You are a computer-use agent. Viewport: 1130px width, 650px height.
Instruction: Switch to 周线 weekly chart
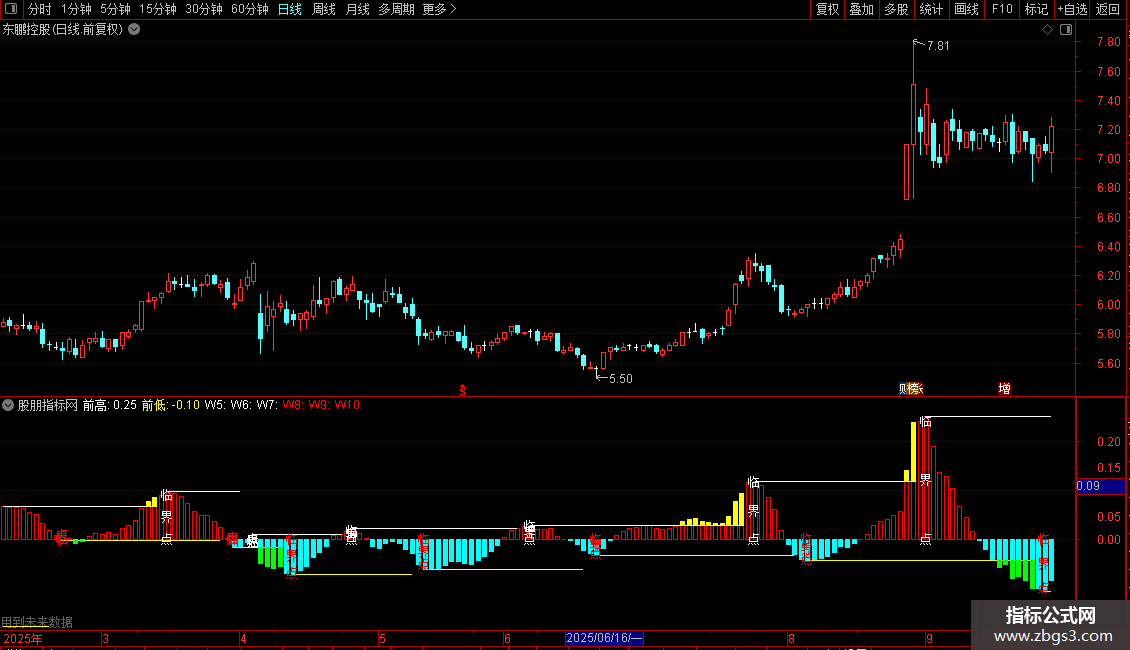pos(324,9)
